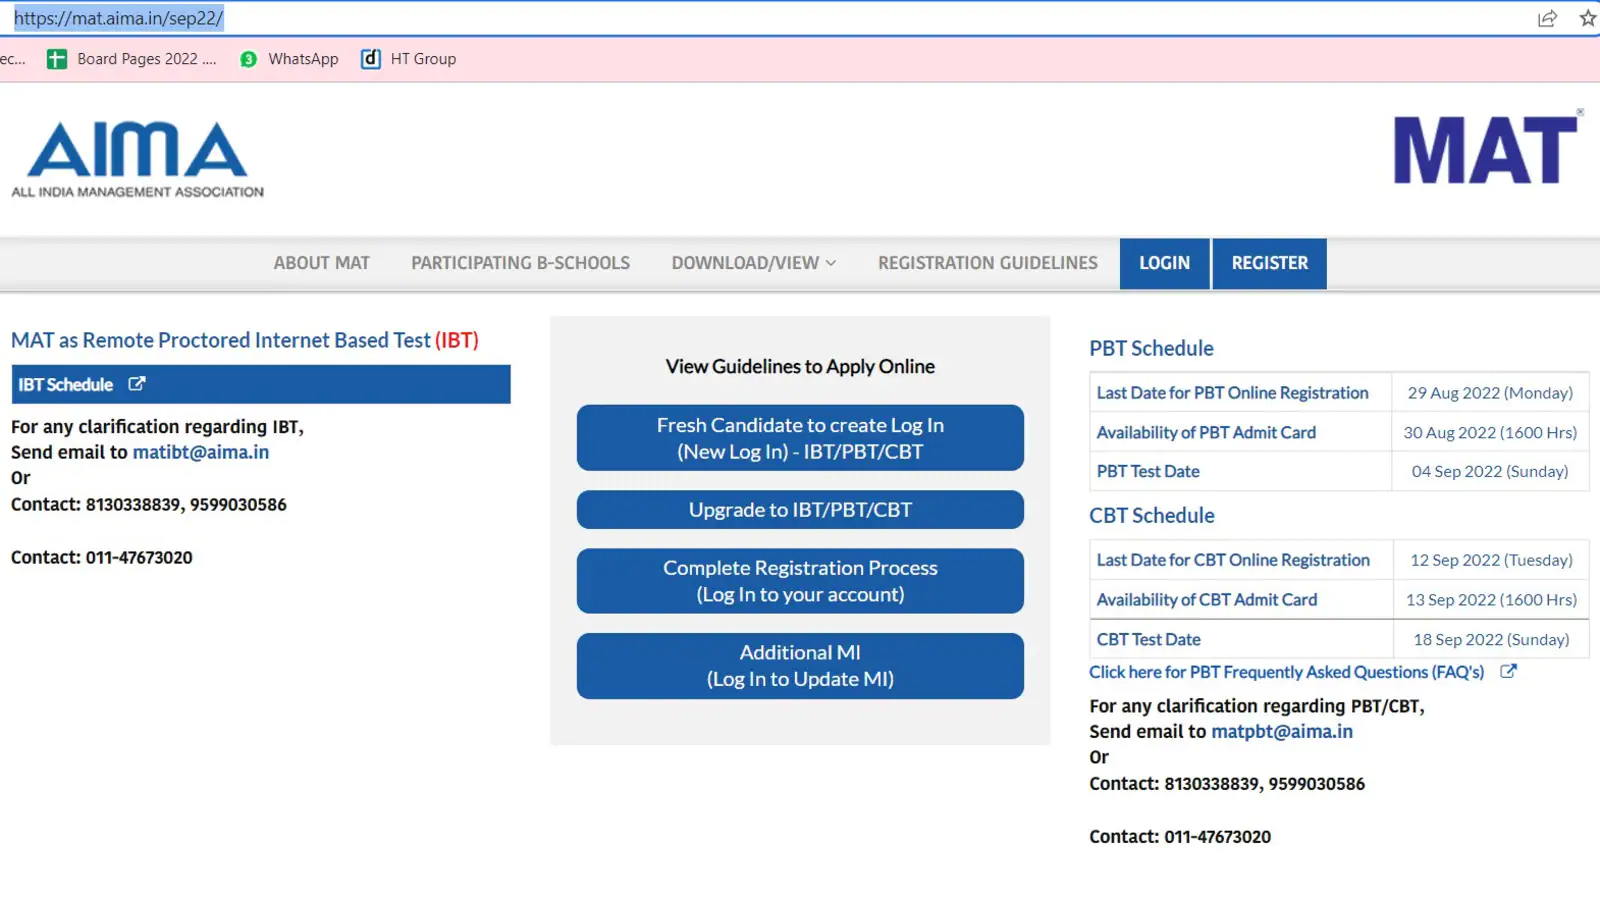
Task: Open the About MAT menu item
Action: 321,263
